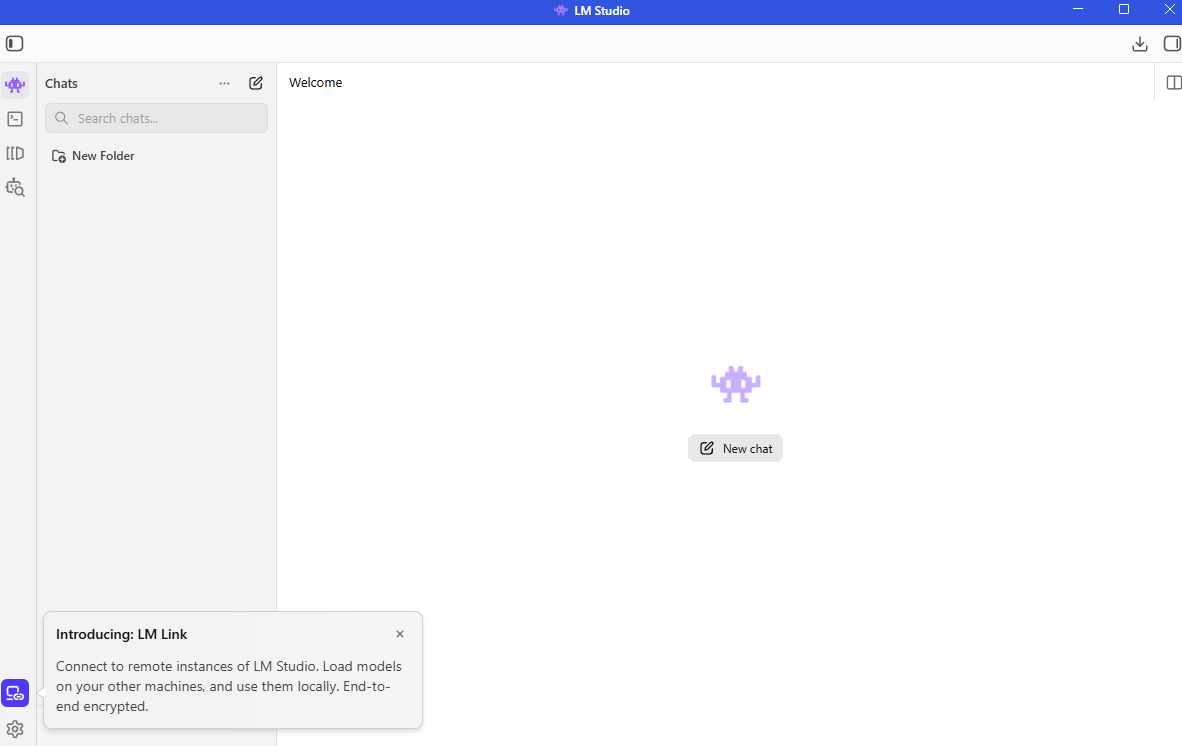
Task: Close the LM Studio window
Action: click(1169, 9)
